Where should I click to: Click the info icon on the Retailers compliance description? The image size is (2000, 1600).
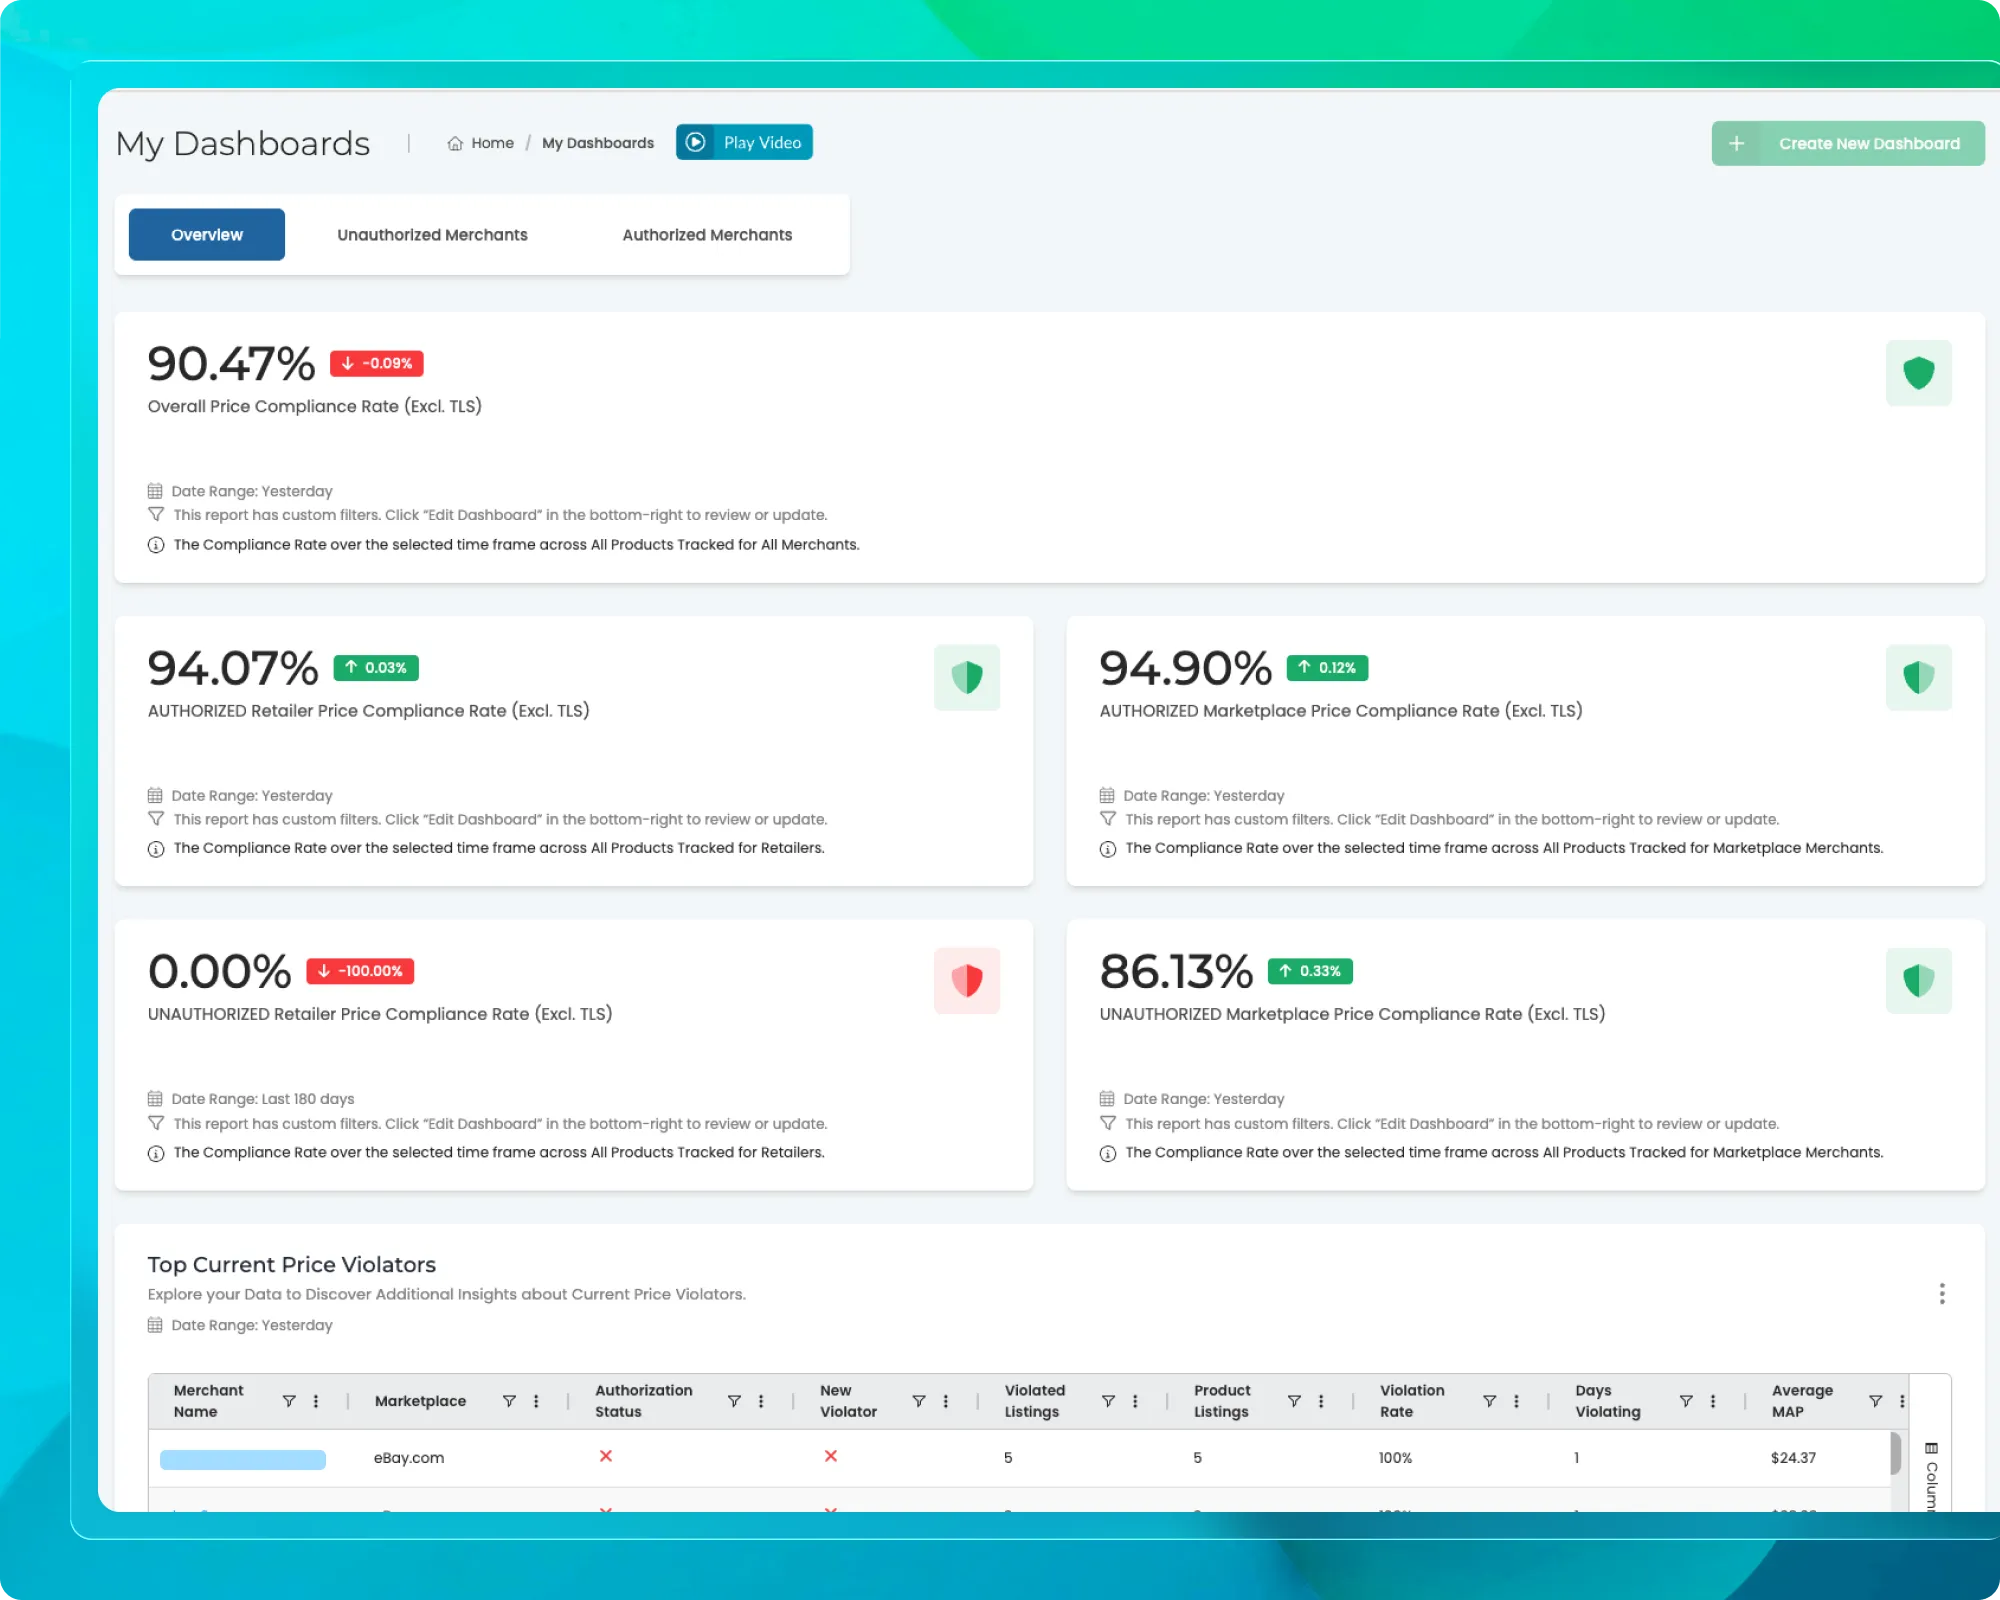[156, 848]
